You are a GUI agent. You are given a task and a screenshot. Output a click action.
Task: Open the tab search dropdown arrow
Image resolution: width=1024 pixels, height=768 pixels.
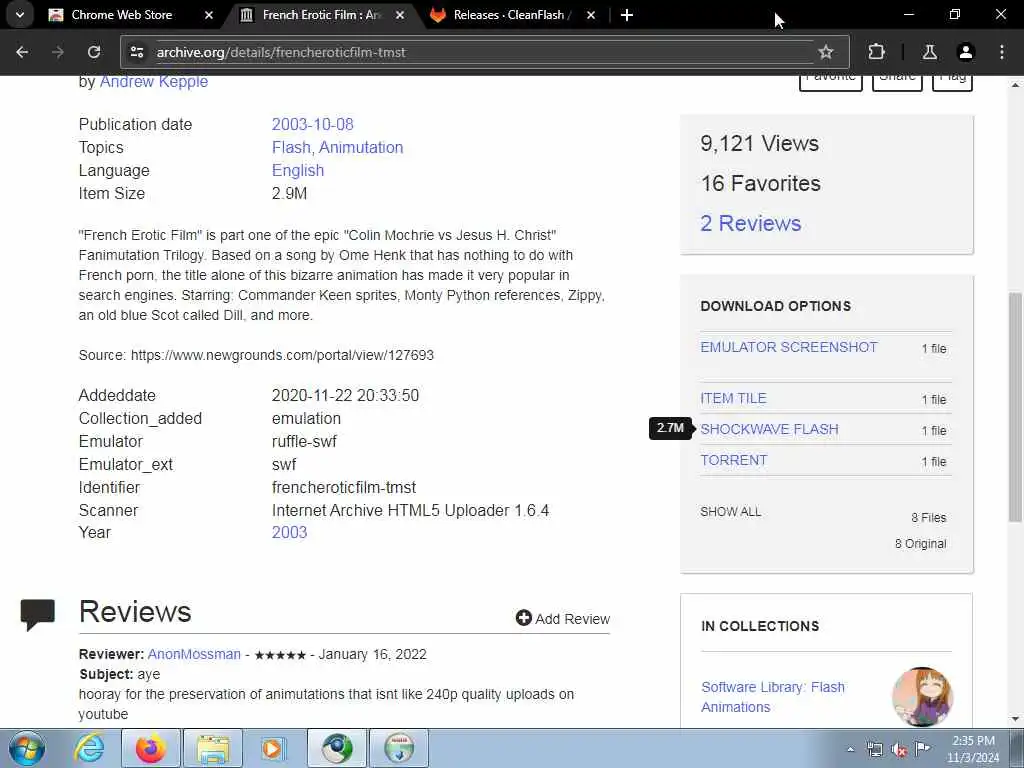(20, 14)
